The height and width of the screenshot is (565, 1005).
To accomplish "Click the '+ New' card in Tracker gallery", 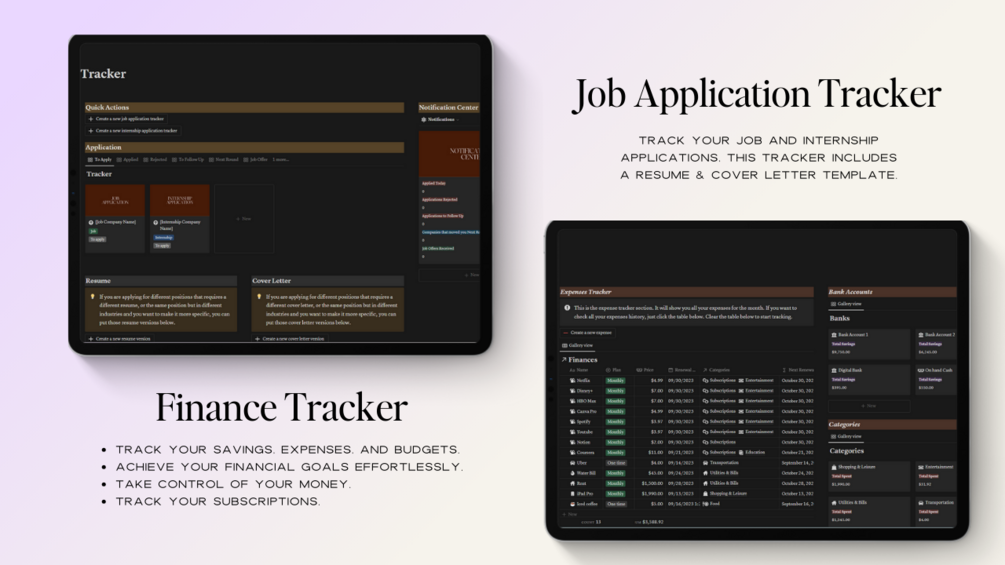I will tap(244, 219).
